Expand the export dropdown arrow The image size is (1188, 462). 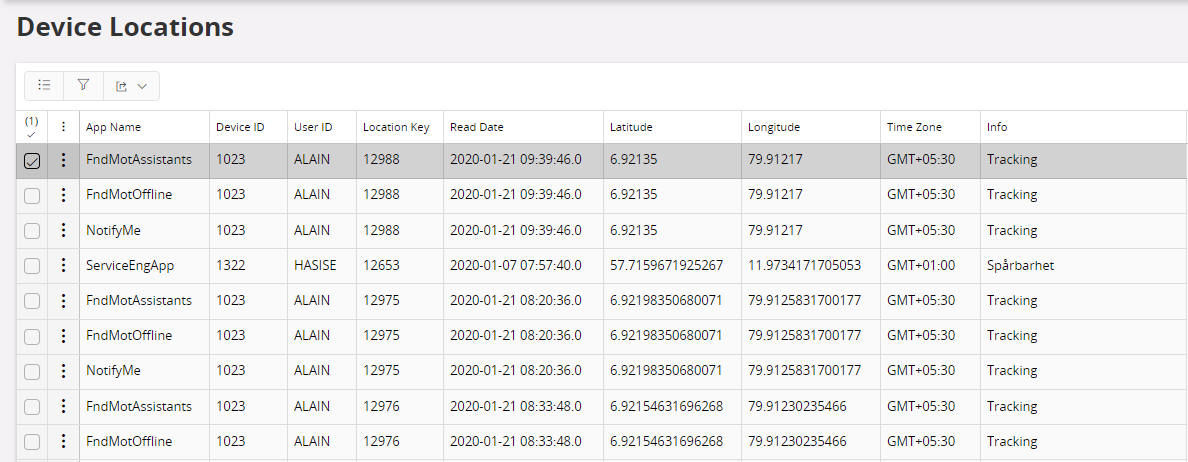[x=142, y=87]
